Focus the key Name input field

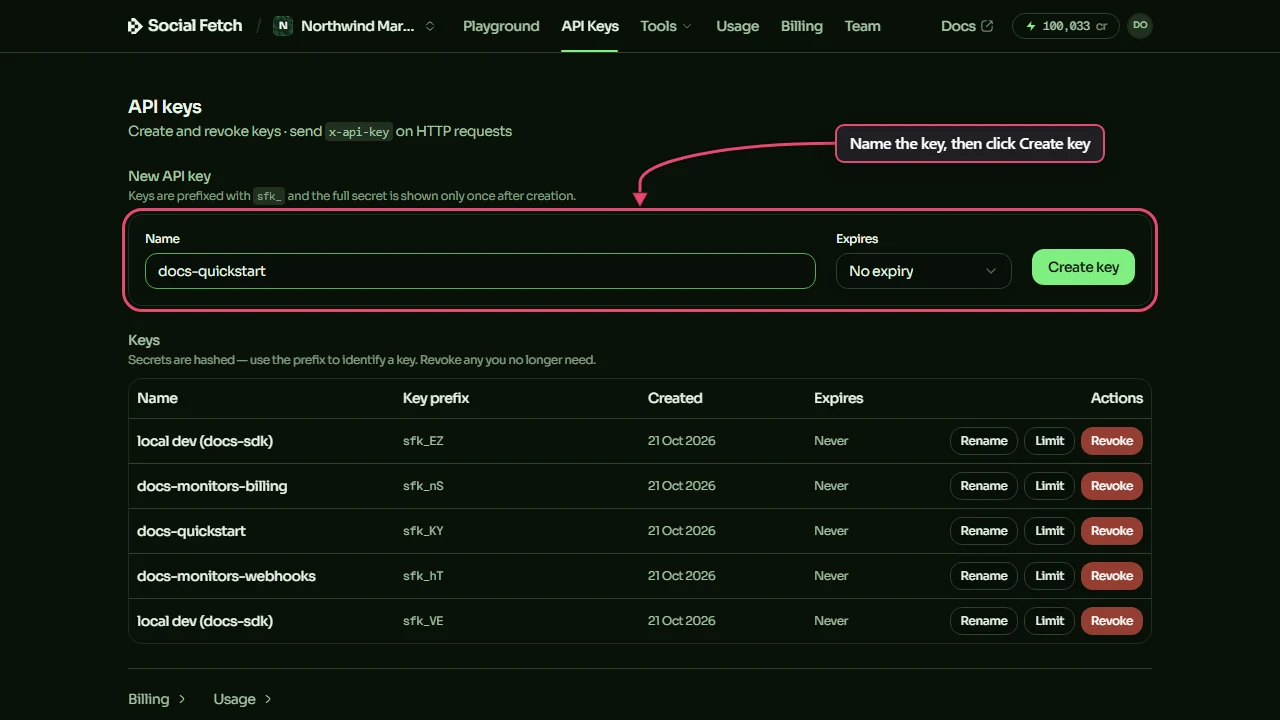click(480, 271)
